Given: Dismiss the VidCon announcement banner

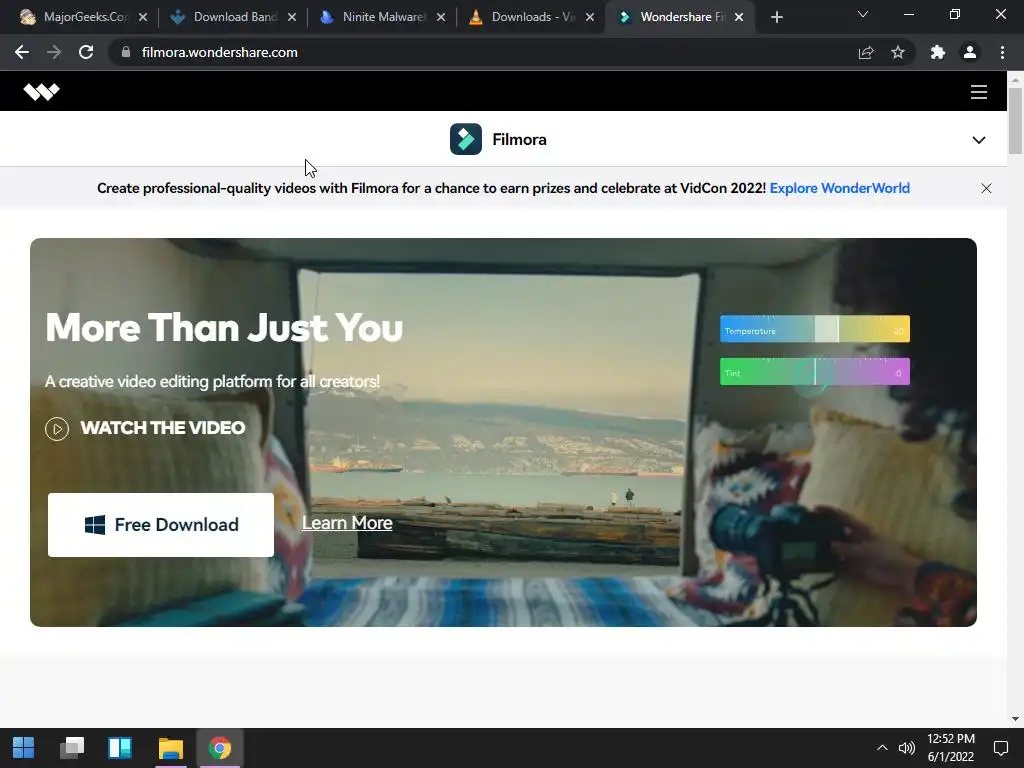Looking at the screenshot, I should click(x=986, y=188).
